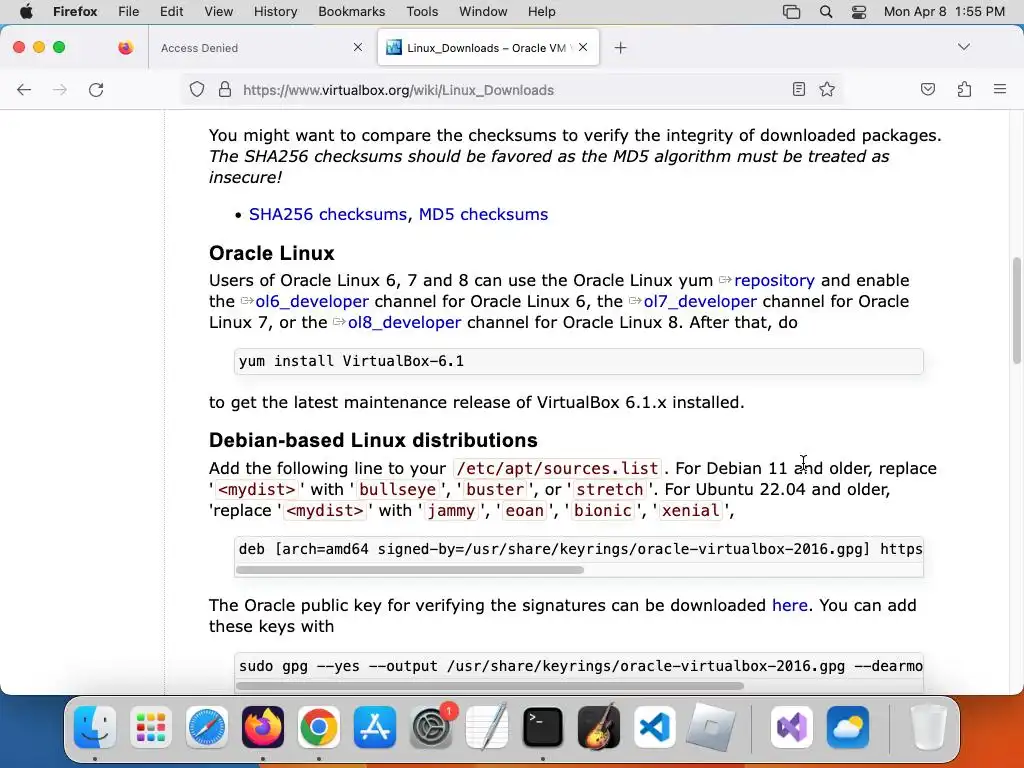
Task: Open Control Center in the menu bar
Action: 859,12
